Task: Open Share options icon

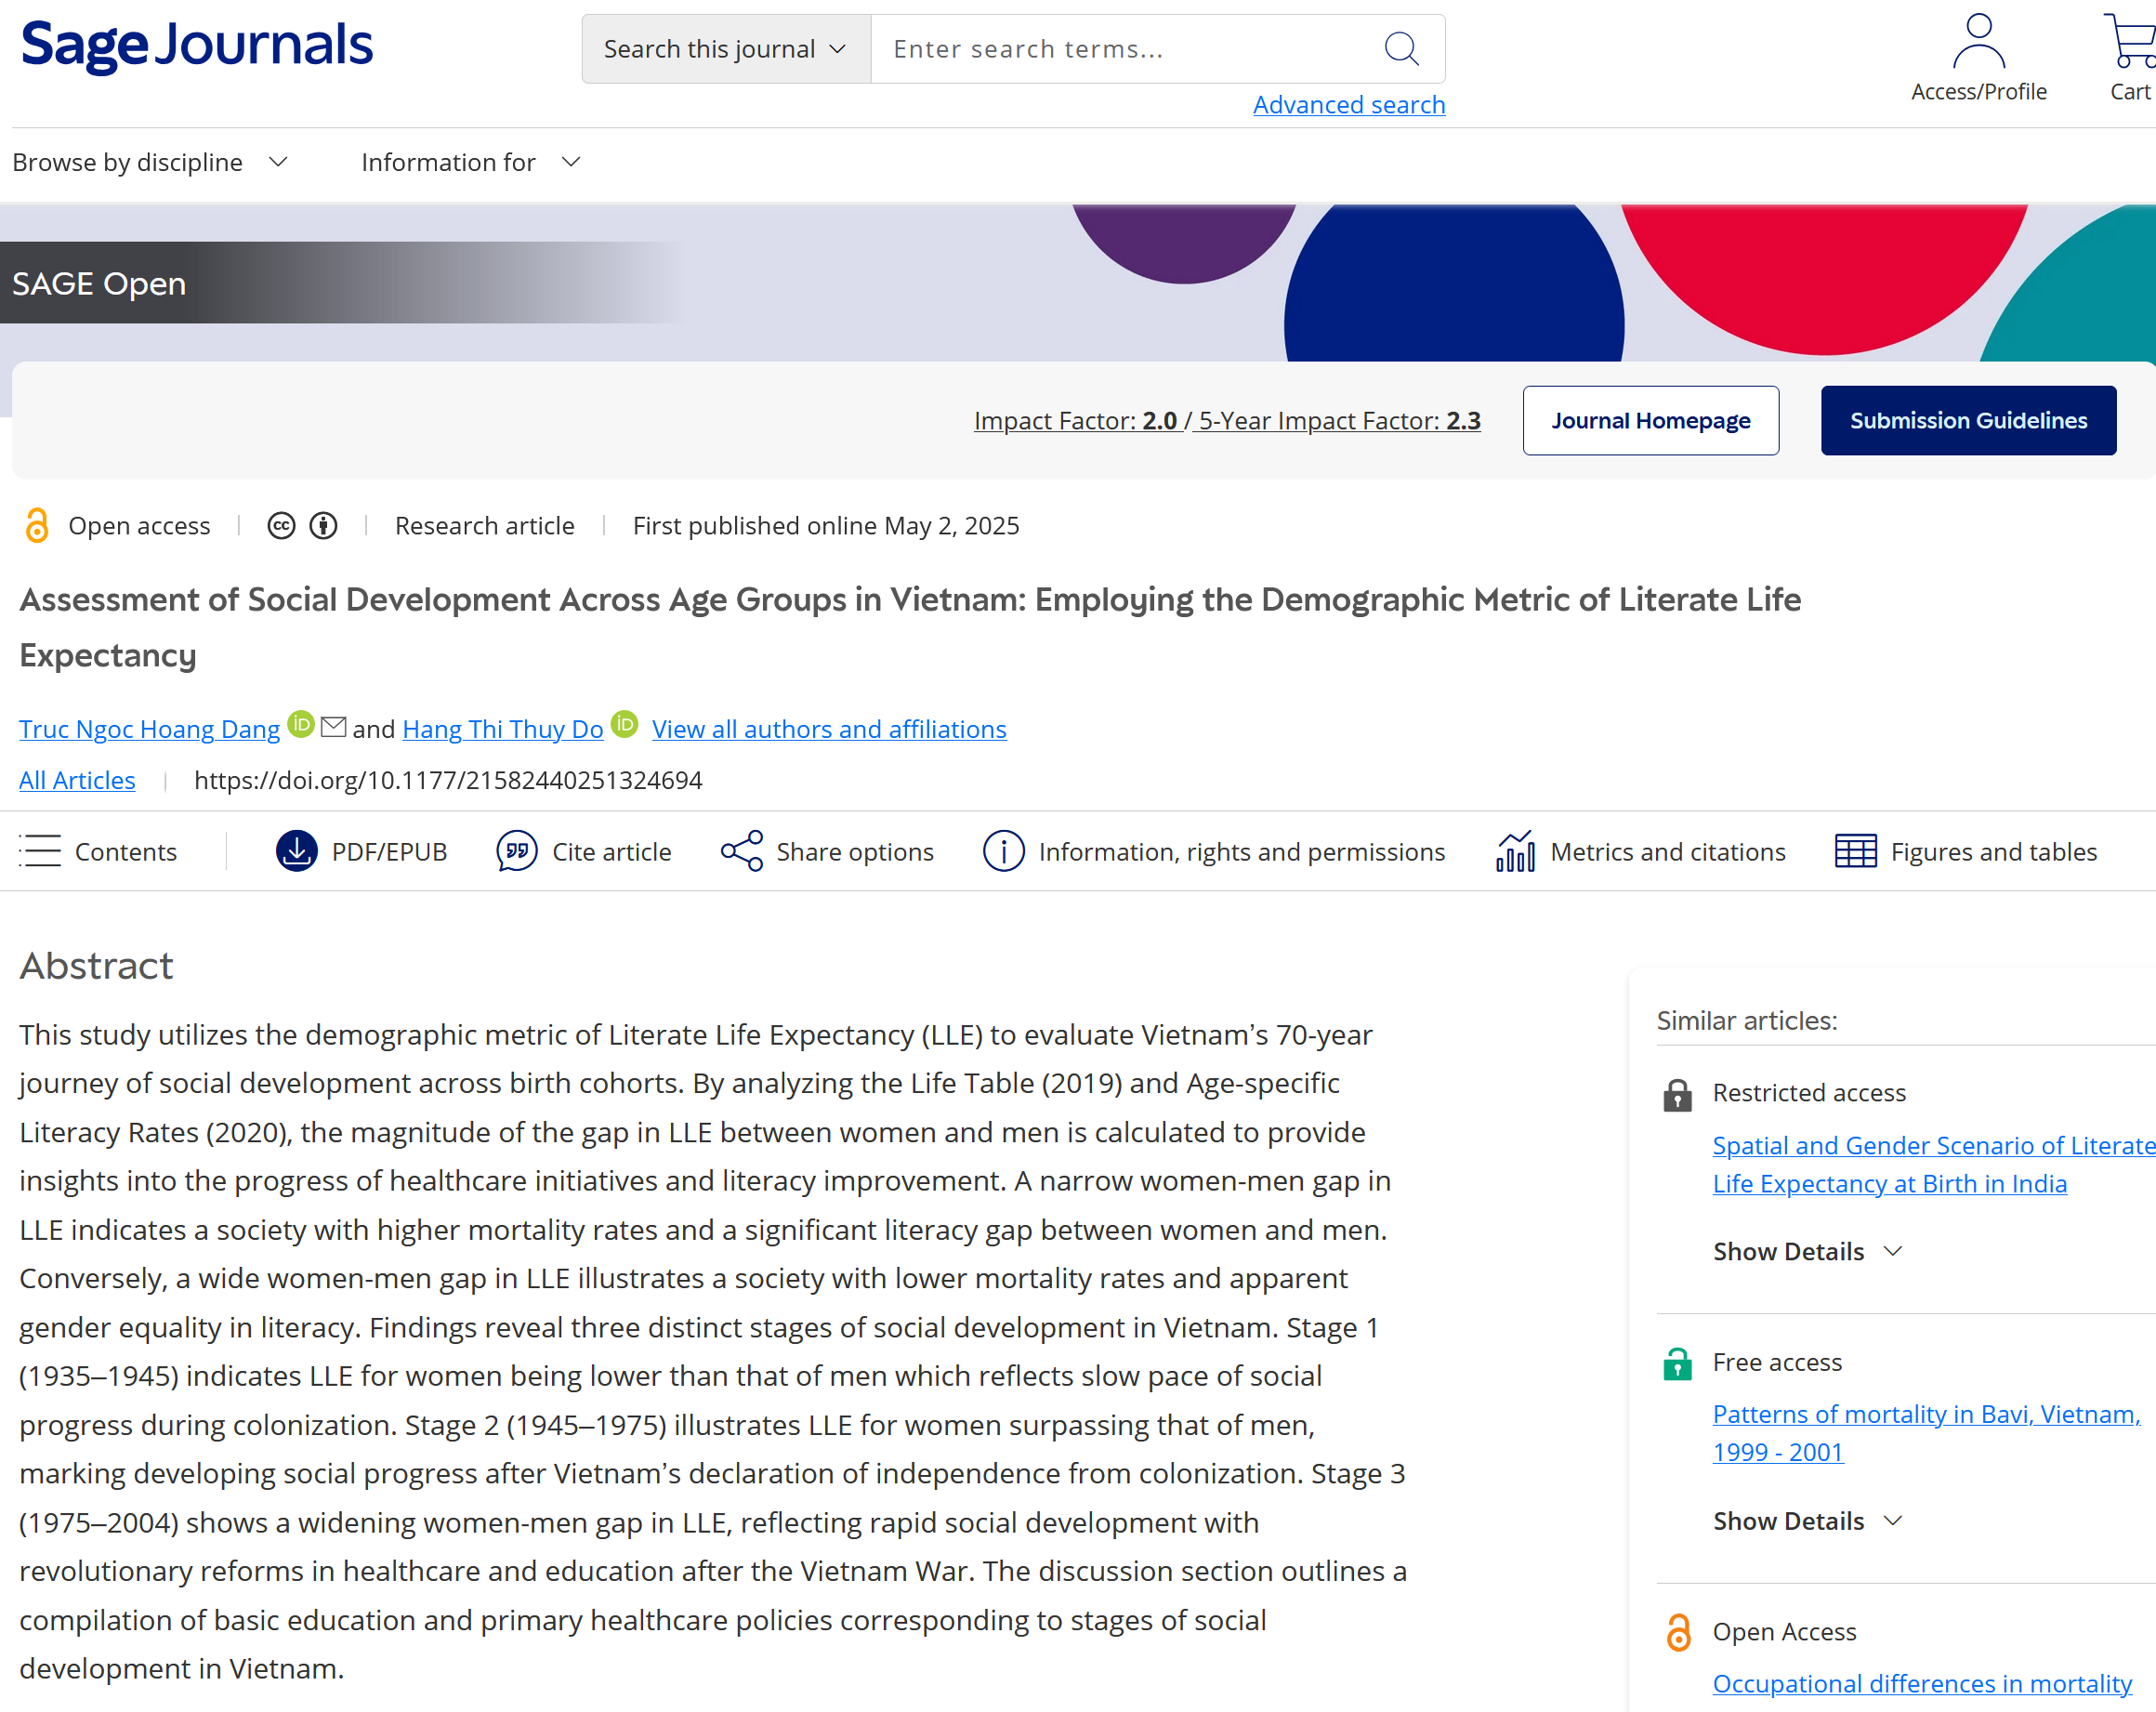Action: pyautogui.click(x=742, y=851)
